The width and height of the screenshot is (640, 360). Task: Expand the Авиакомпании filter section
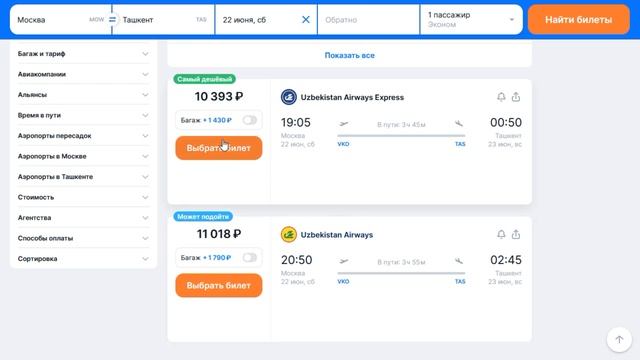point(83,74)
